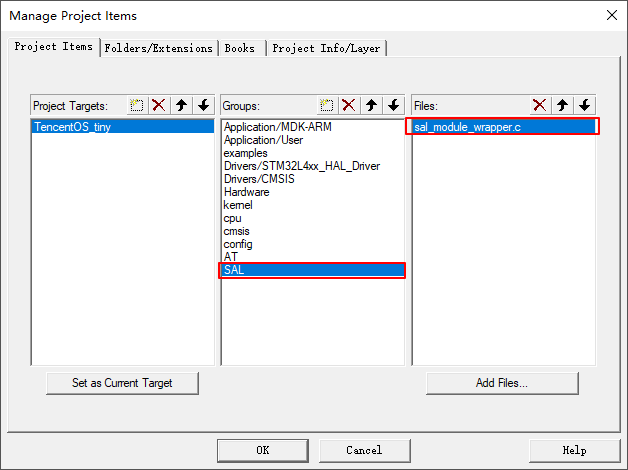This screenshot has height=470, width=628.
Task: Cancel the dialog
Action: (x=364, y=450)
